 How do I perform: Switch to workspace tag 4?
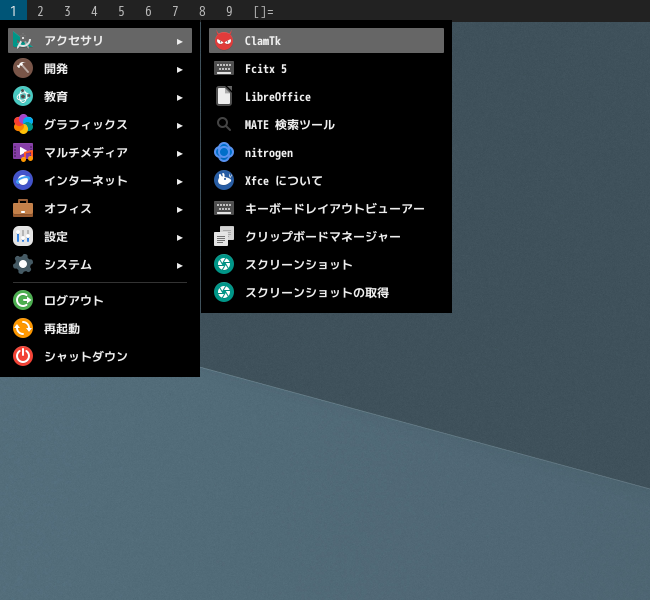[94, 11]
